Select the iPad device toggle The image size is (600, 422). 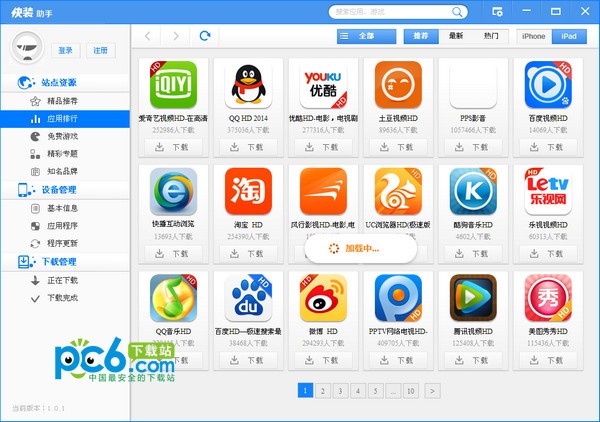[569, 36]
